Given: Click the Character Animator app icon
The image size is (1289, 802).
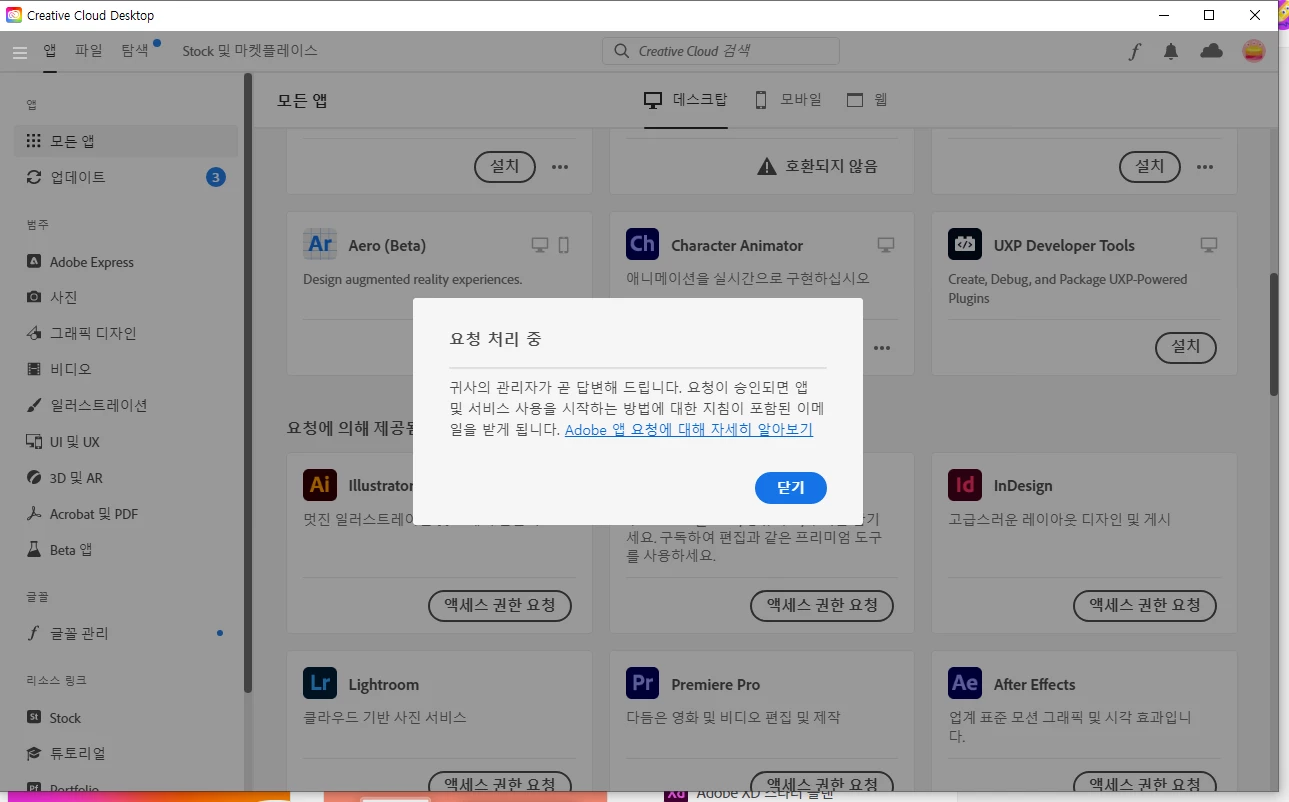Looking at the screenshot, I should tap(642, 244).
